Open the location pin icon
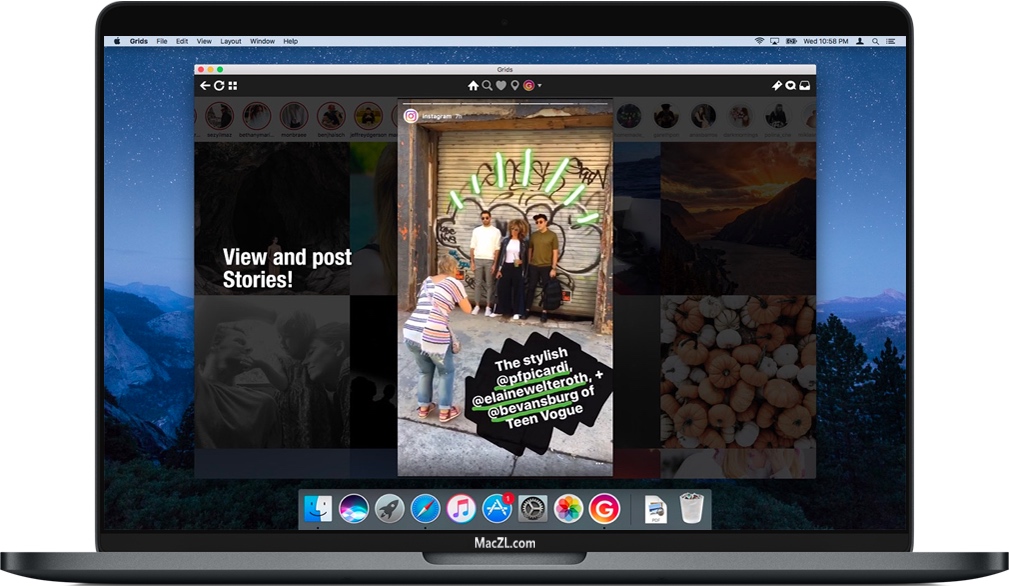 point(515,86)
